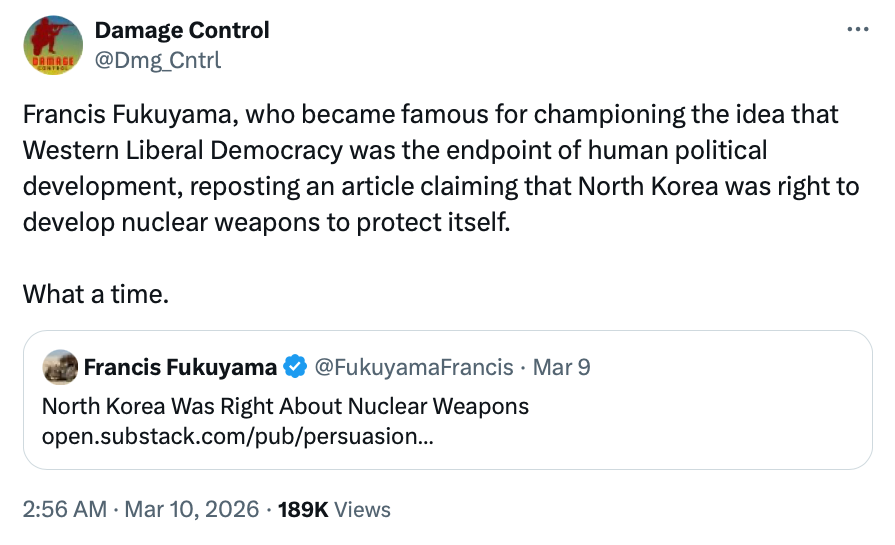The width and height of the screenshot is (895, 545).
Task: Click Francis Fukuyama's small avatar in the quote
Action: pyautogui.click(x=61, y=367)
